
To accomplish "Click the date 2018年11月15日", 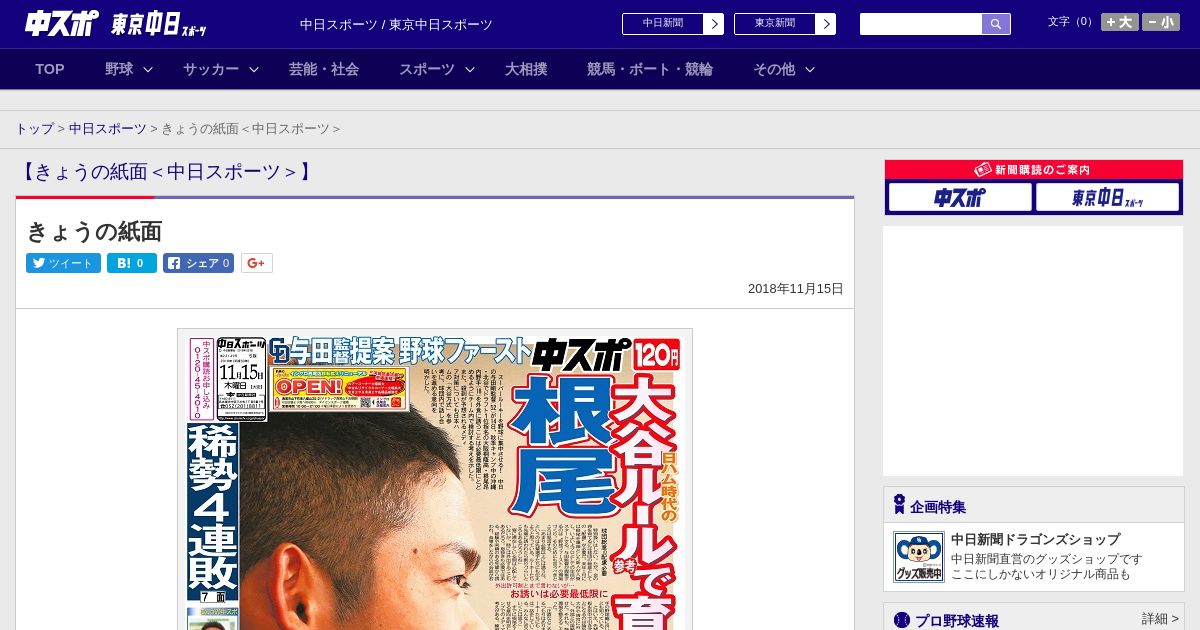I will tap(796, 288).
